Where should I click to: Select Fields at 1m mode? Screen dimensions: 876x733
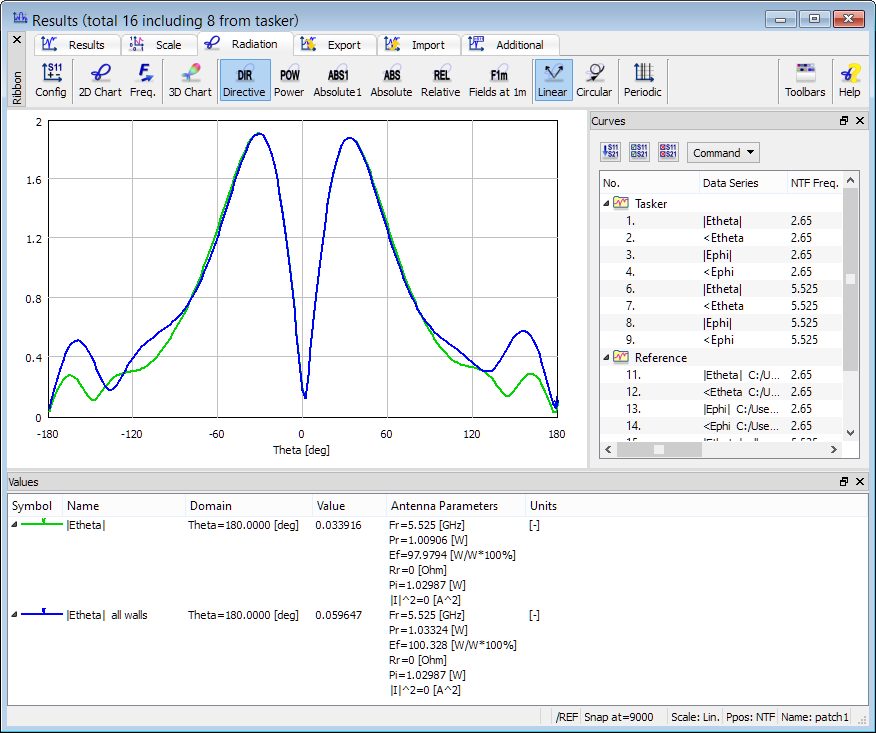(x=499, y=80)
